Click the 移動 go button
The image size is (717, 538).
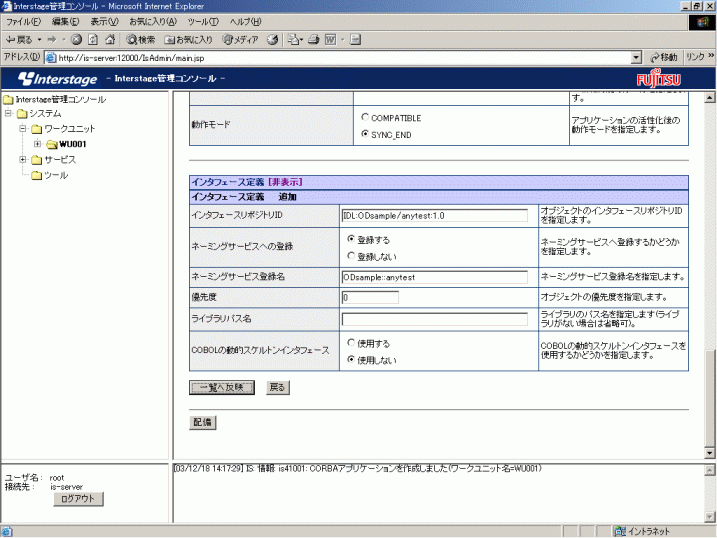[664, 57]
